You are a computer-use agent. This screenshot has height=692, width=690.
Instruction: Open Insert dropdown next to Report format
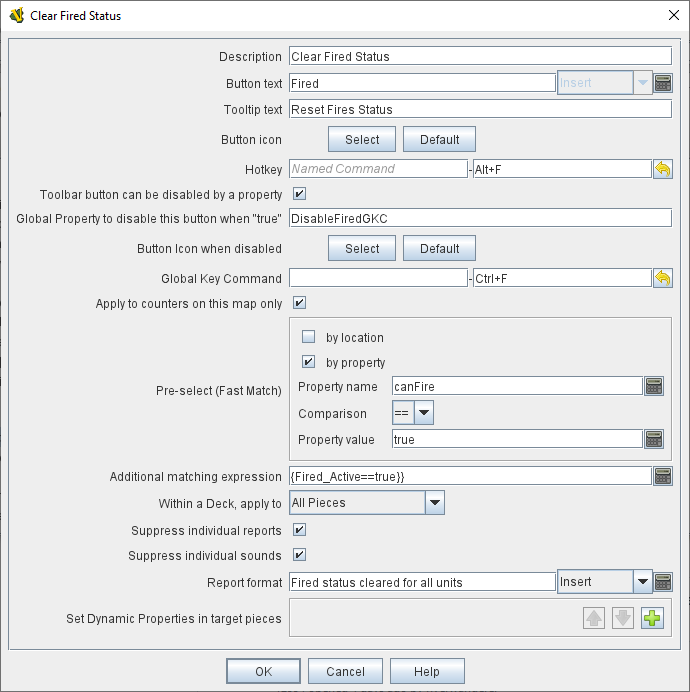click(x=642, y=582)
